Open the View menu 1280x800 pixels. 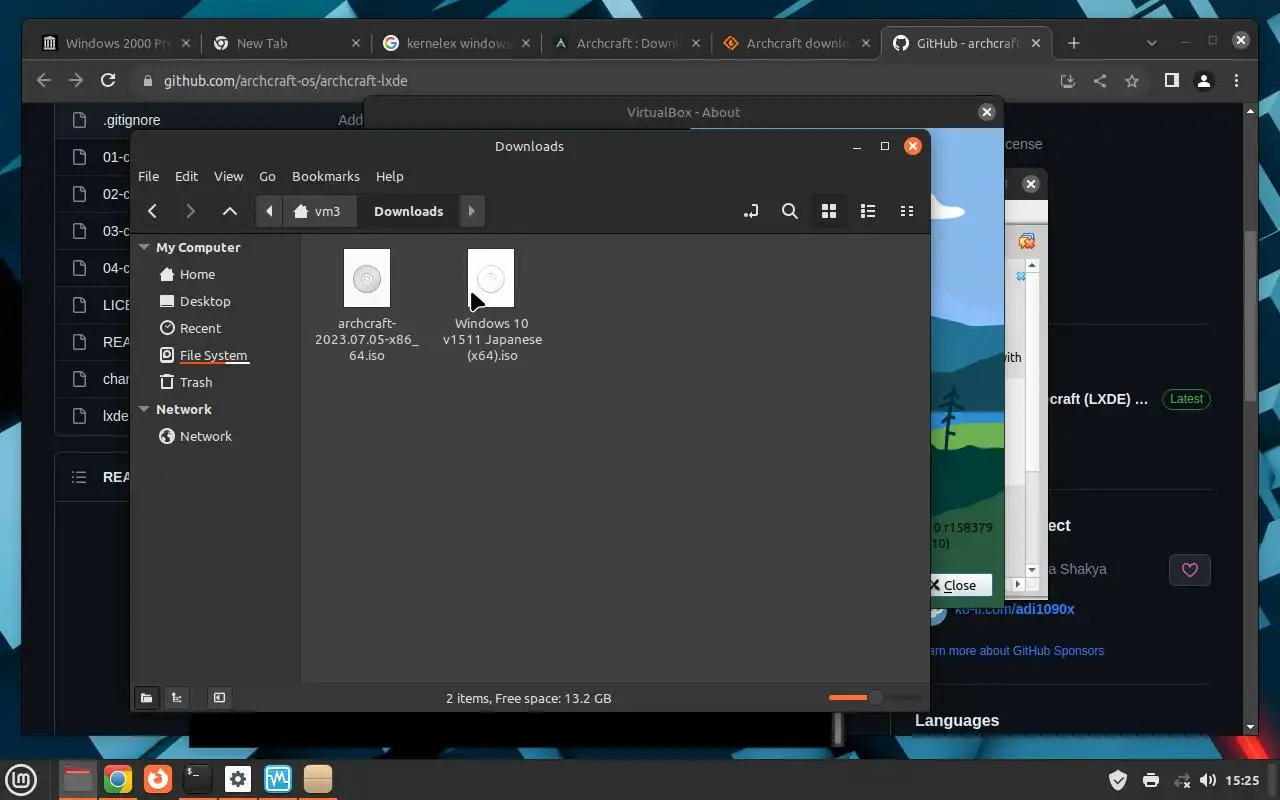(x=228, y=176)
